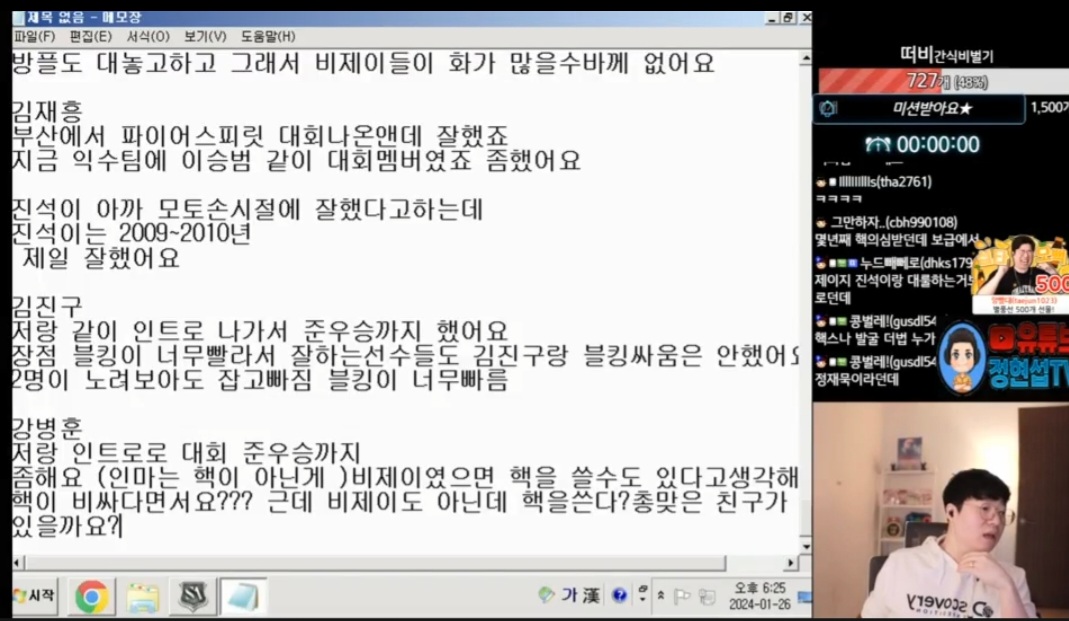Select the Notepad taskbar icon

242,597
